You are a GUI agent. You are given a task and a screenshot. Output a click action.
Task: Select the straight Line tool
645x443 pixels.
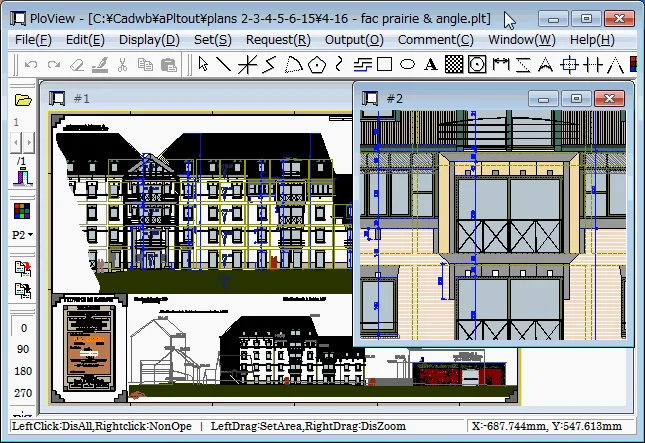point(224,65)
